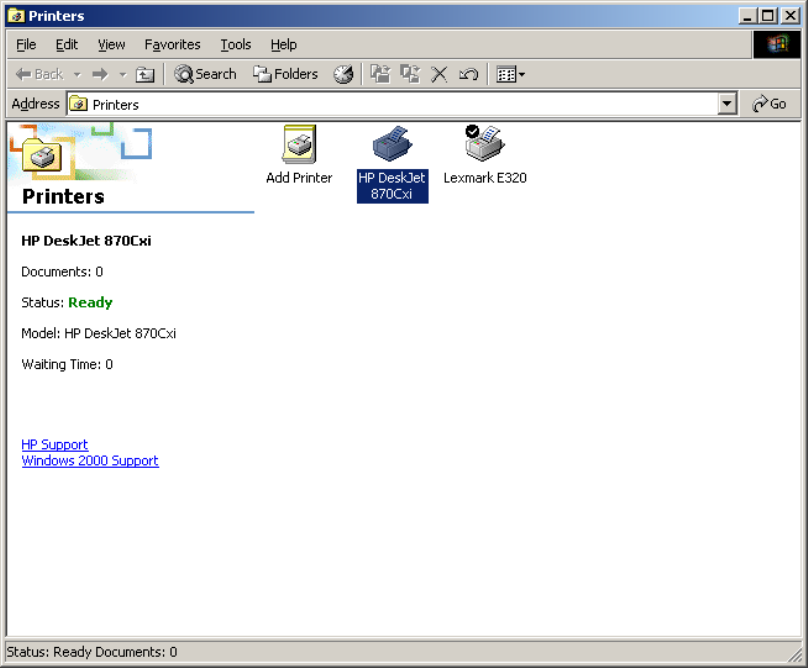Click the Copy To toolbar icon
Image resolution: width=808 pixels, height=668 pixels.
(x=410, y=74)
